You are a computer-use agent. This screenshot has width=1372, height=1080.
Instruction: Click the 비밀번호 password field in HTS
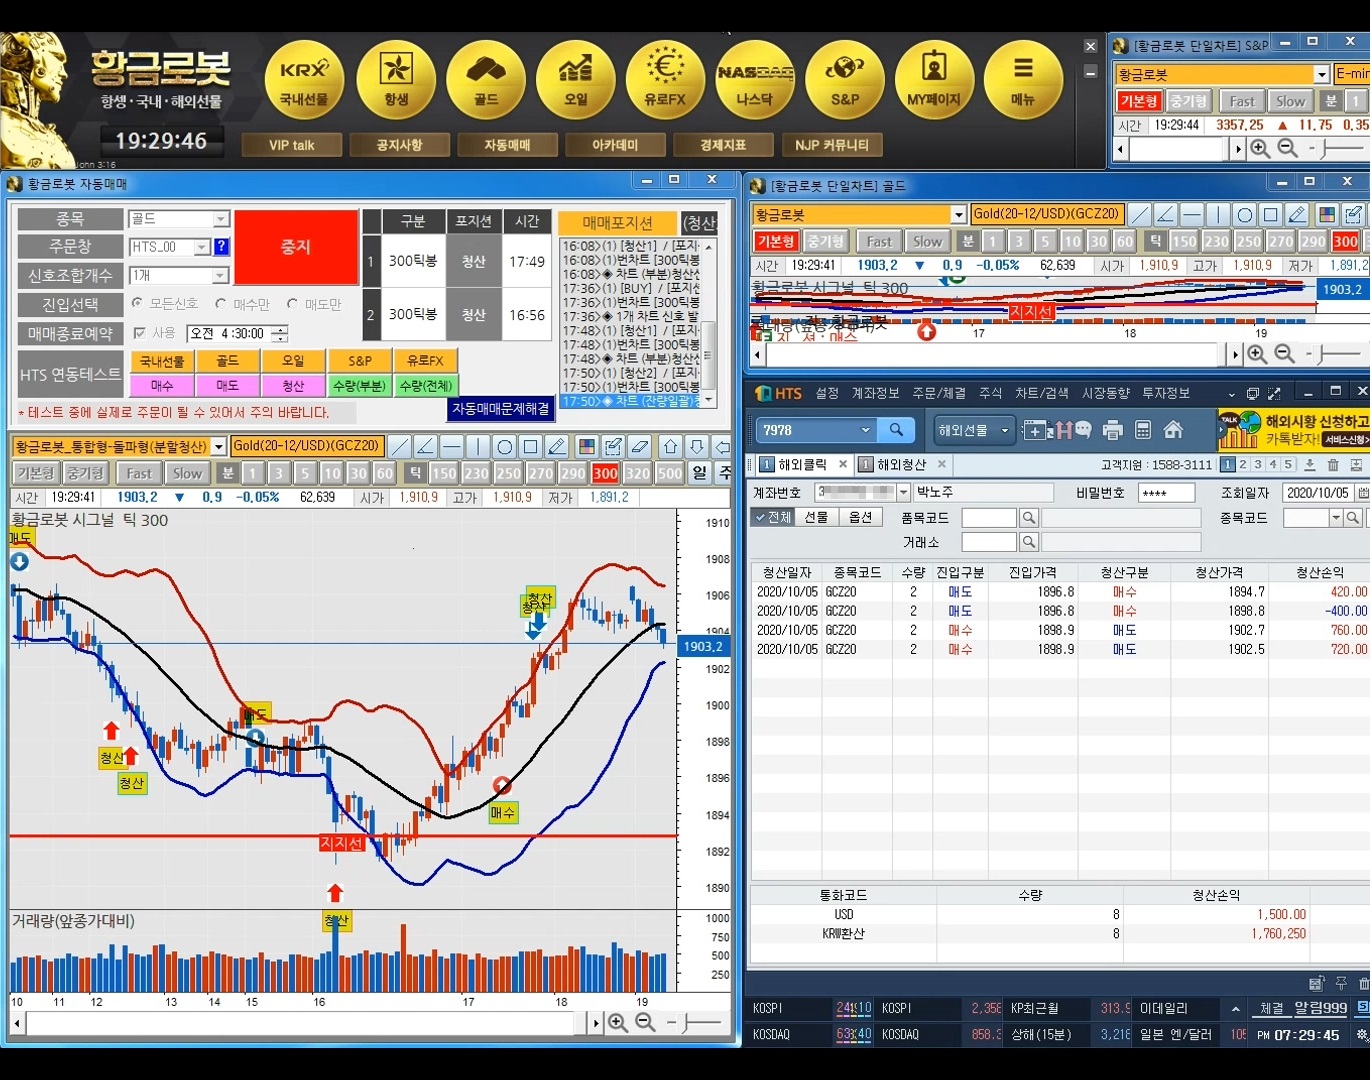pos(1166,492)
